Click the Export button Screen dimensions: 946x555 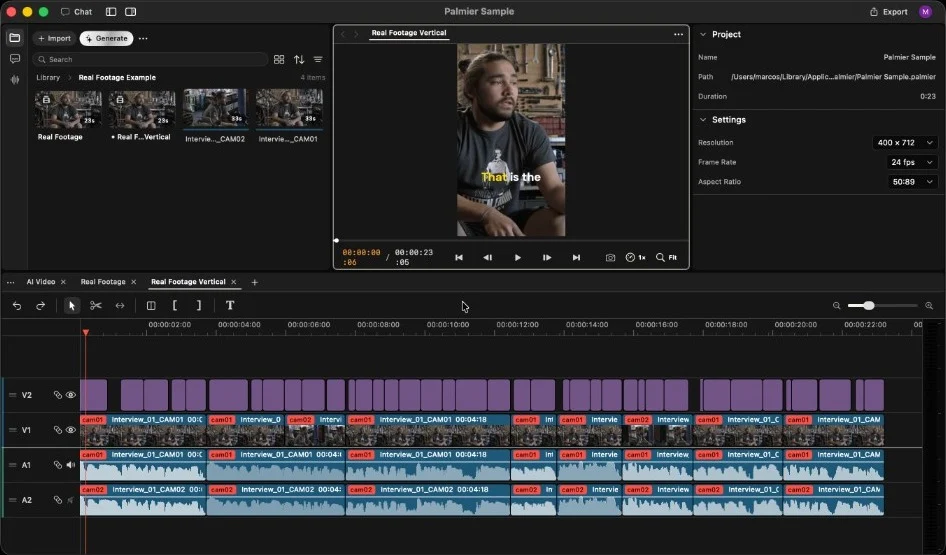889,11
